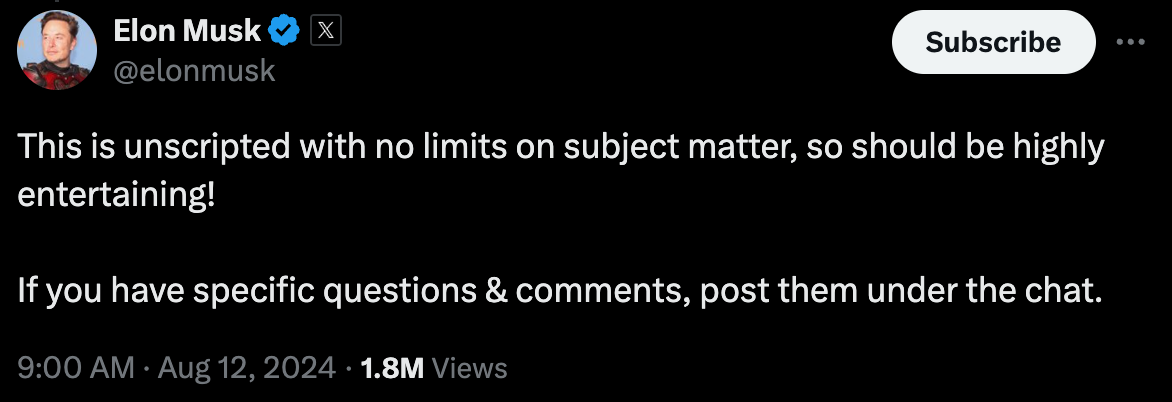1172x402 pixels.
Task: Click the 9:00 AM timestamp
Action: pyautogui.click(x=76, y=368)
